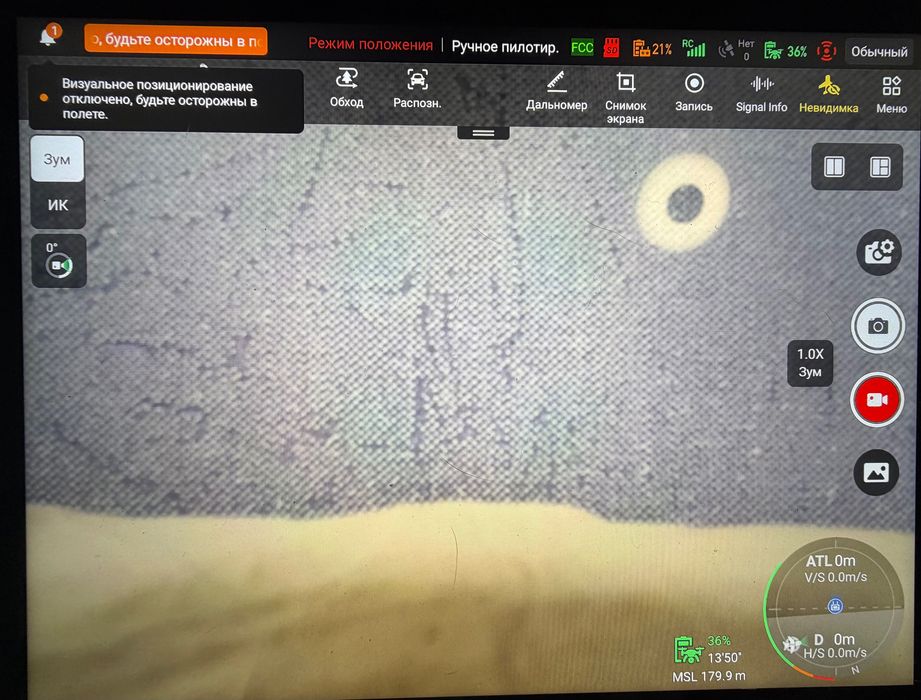Expand the top toolbar drawer handle
Viewport: 921px width, 700px height.
pyautogui.click(x=483, y=133)
